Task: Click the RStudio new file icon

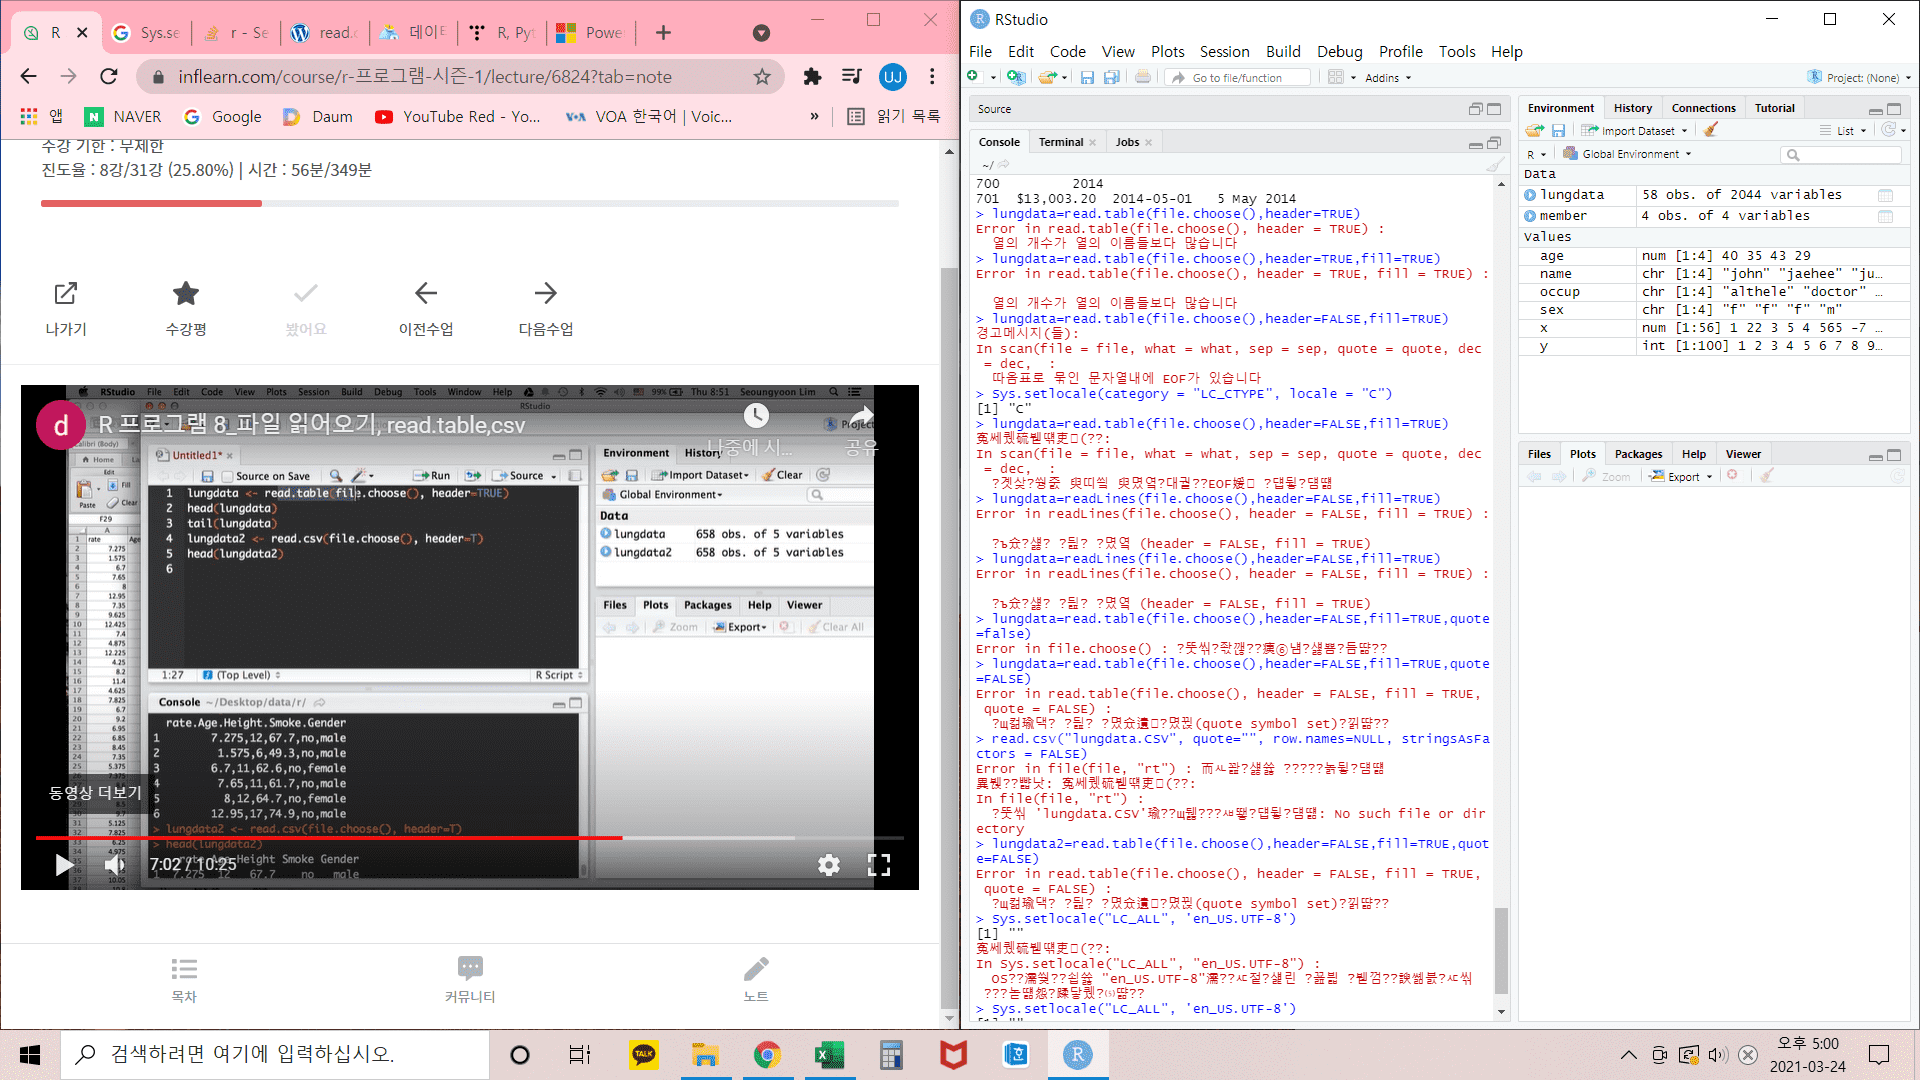Action: [x=973, y=77]
